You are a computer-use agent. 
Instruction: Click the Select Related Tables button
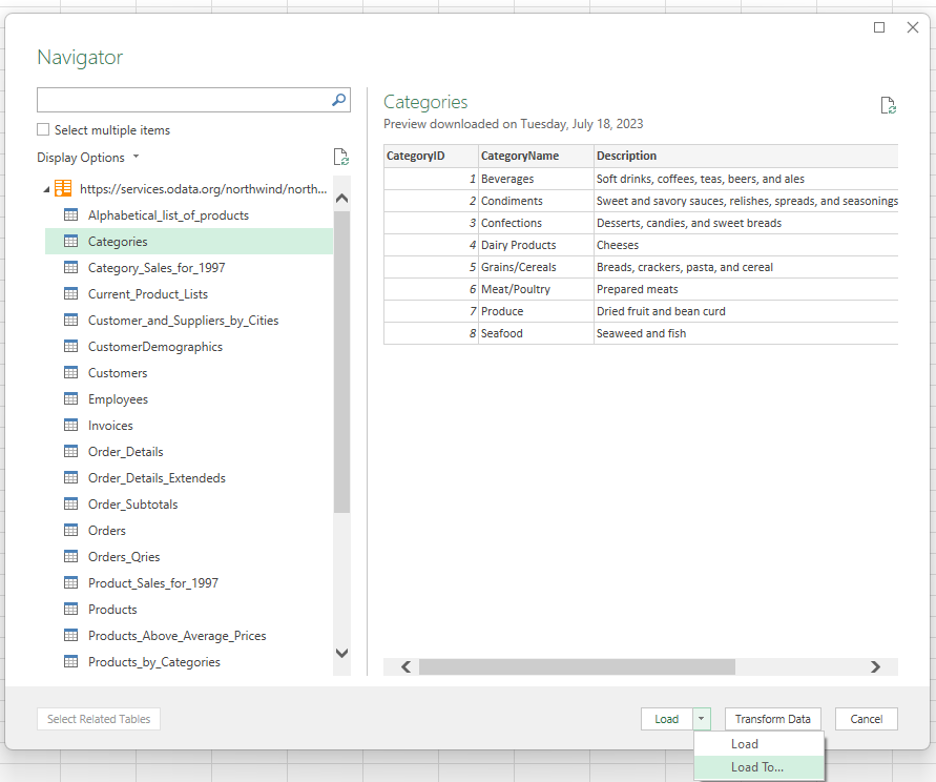pos(98,718)
